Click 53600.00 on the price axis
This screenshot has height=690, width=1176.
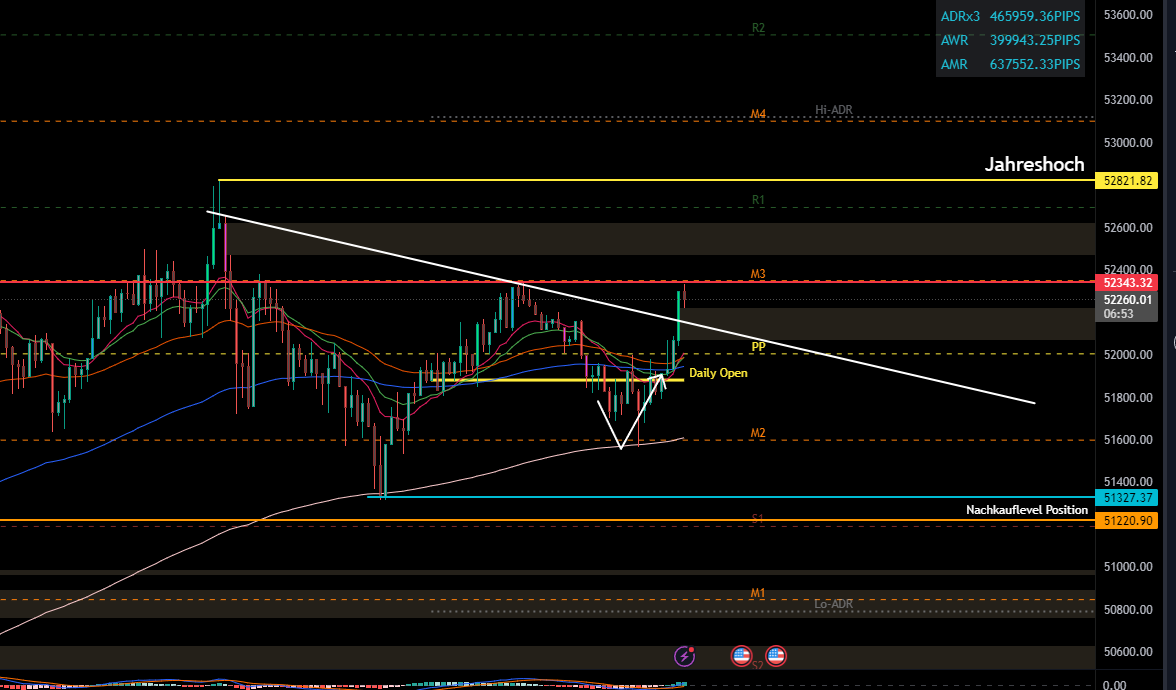pos(1128,15)
